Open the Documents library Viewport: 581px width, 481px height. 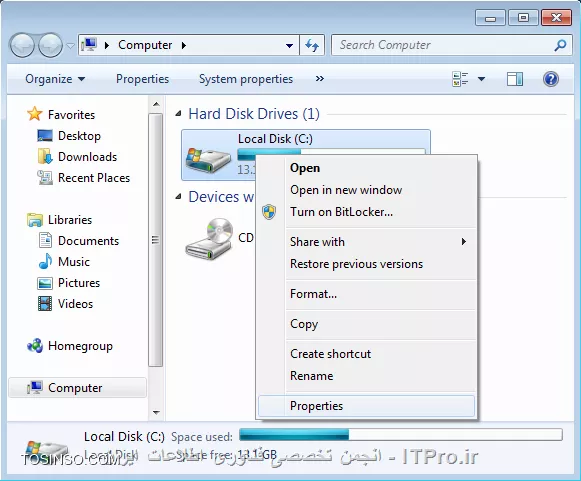click(x=88, y=241)
